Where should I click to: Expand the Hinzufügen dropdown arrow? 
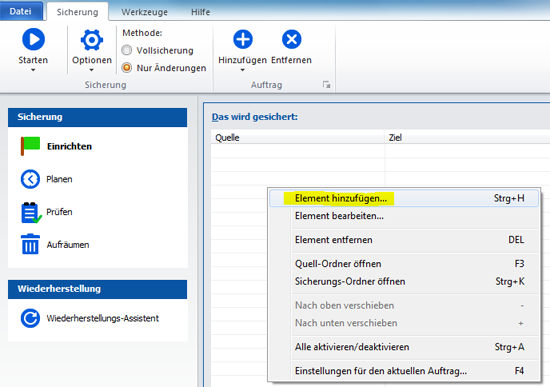(242, 70)
